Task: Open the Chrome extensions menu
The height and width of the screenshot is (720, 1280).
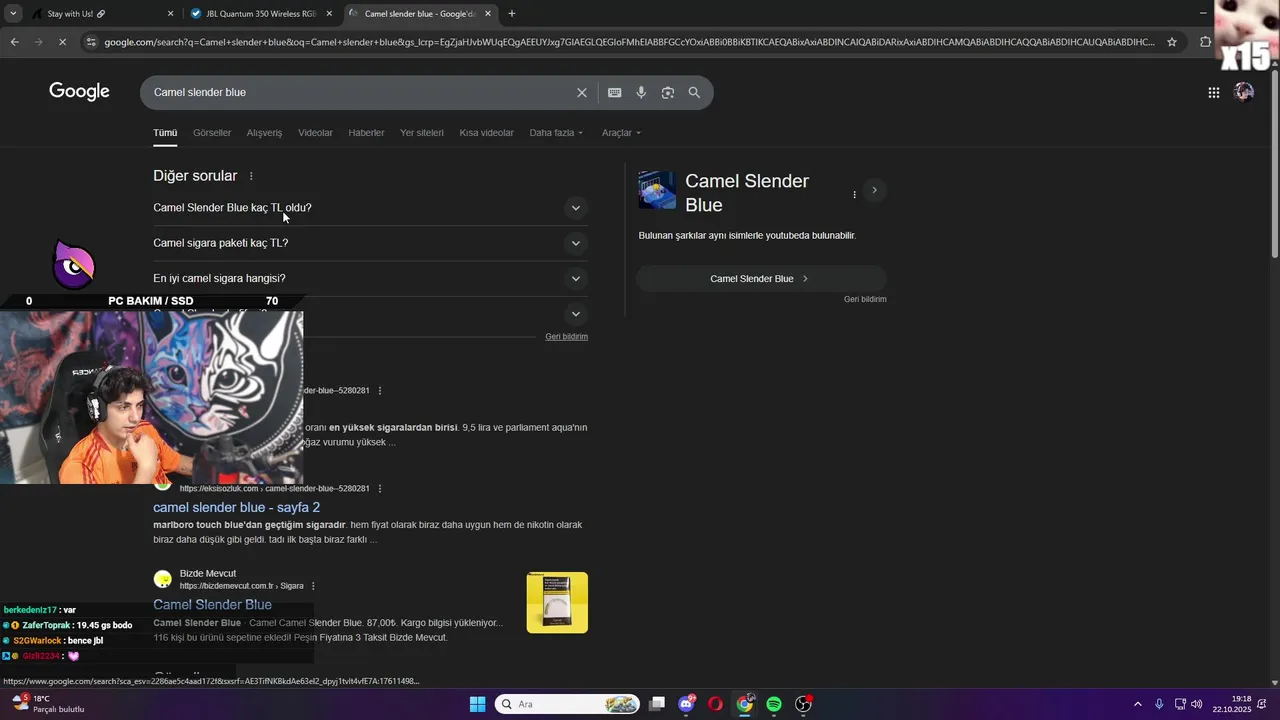Action: coord(1205,42)
